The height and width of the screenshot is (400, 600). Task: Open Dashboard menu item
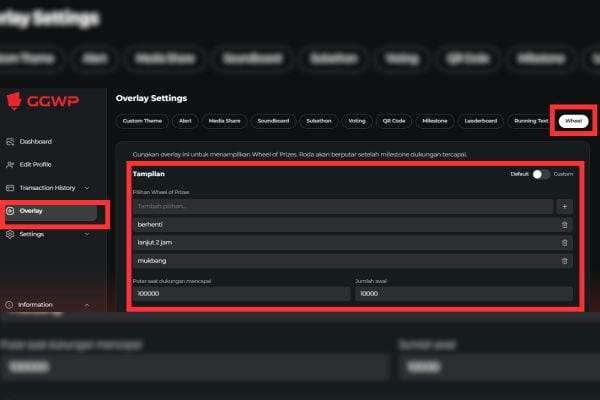click(36, 142)
